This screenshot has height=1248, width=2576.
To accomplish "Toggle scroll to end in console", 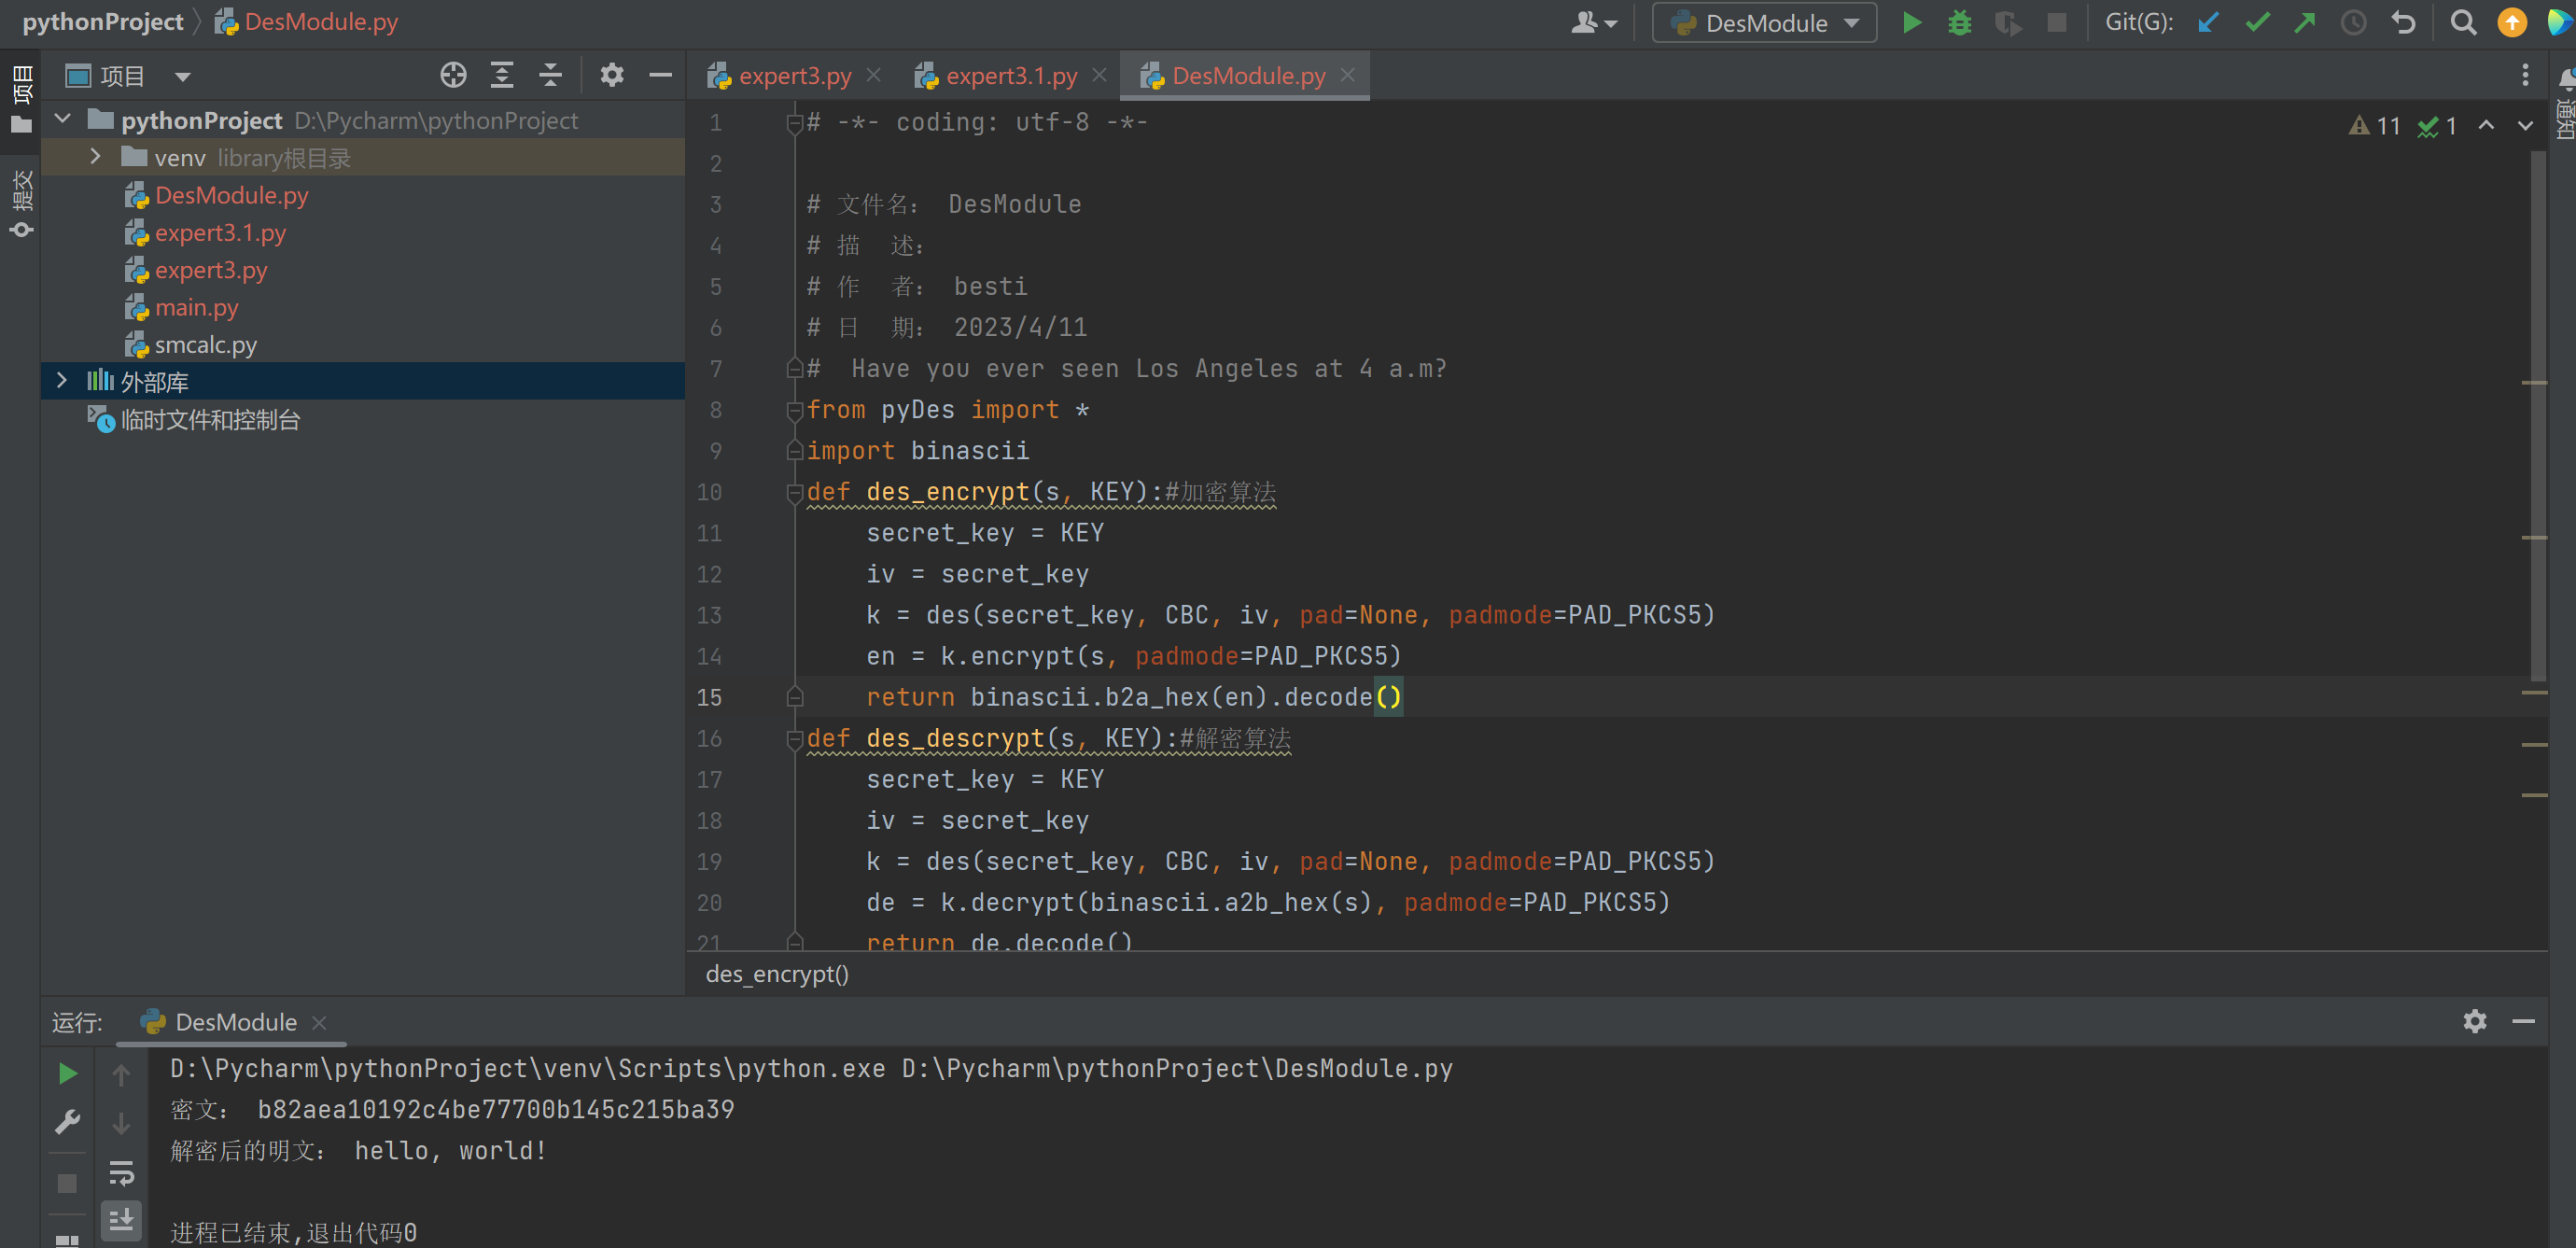I will [121, 1220].
